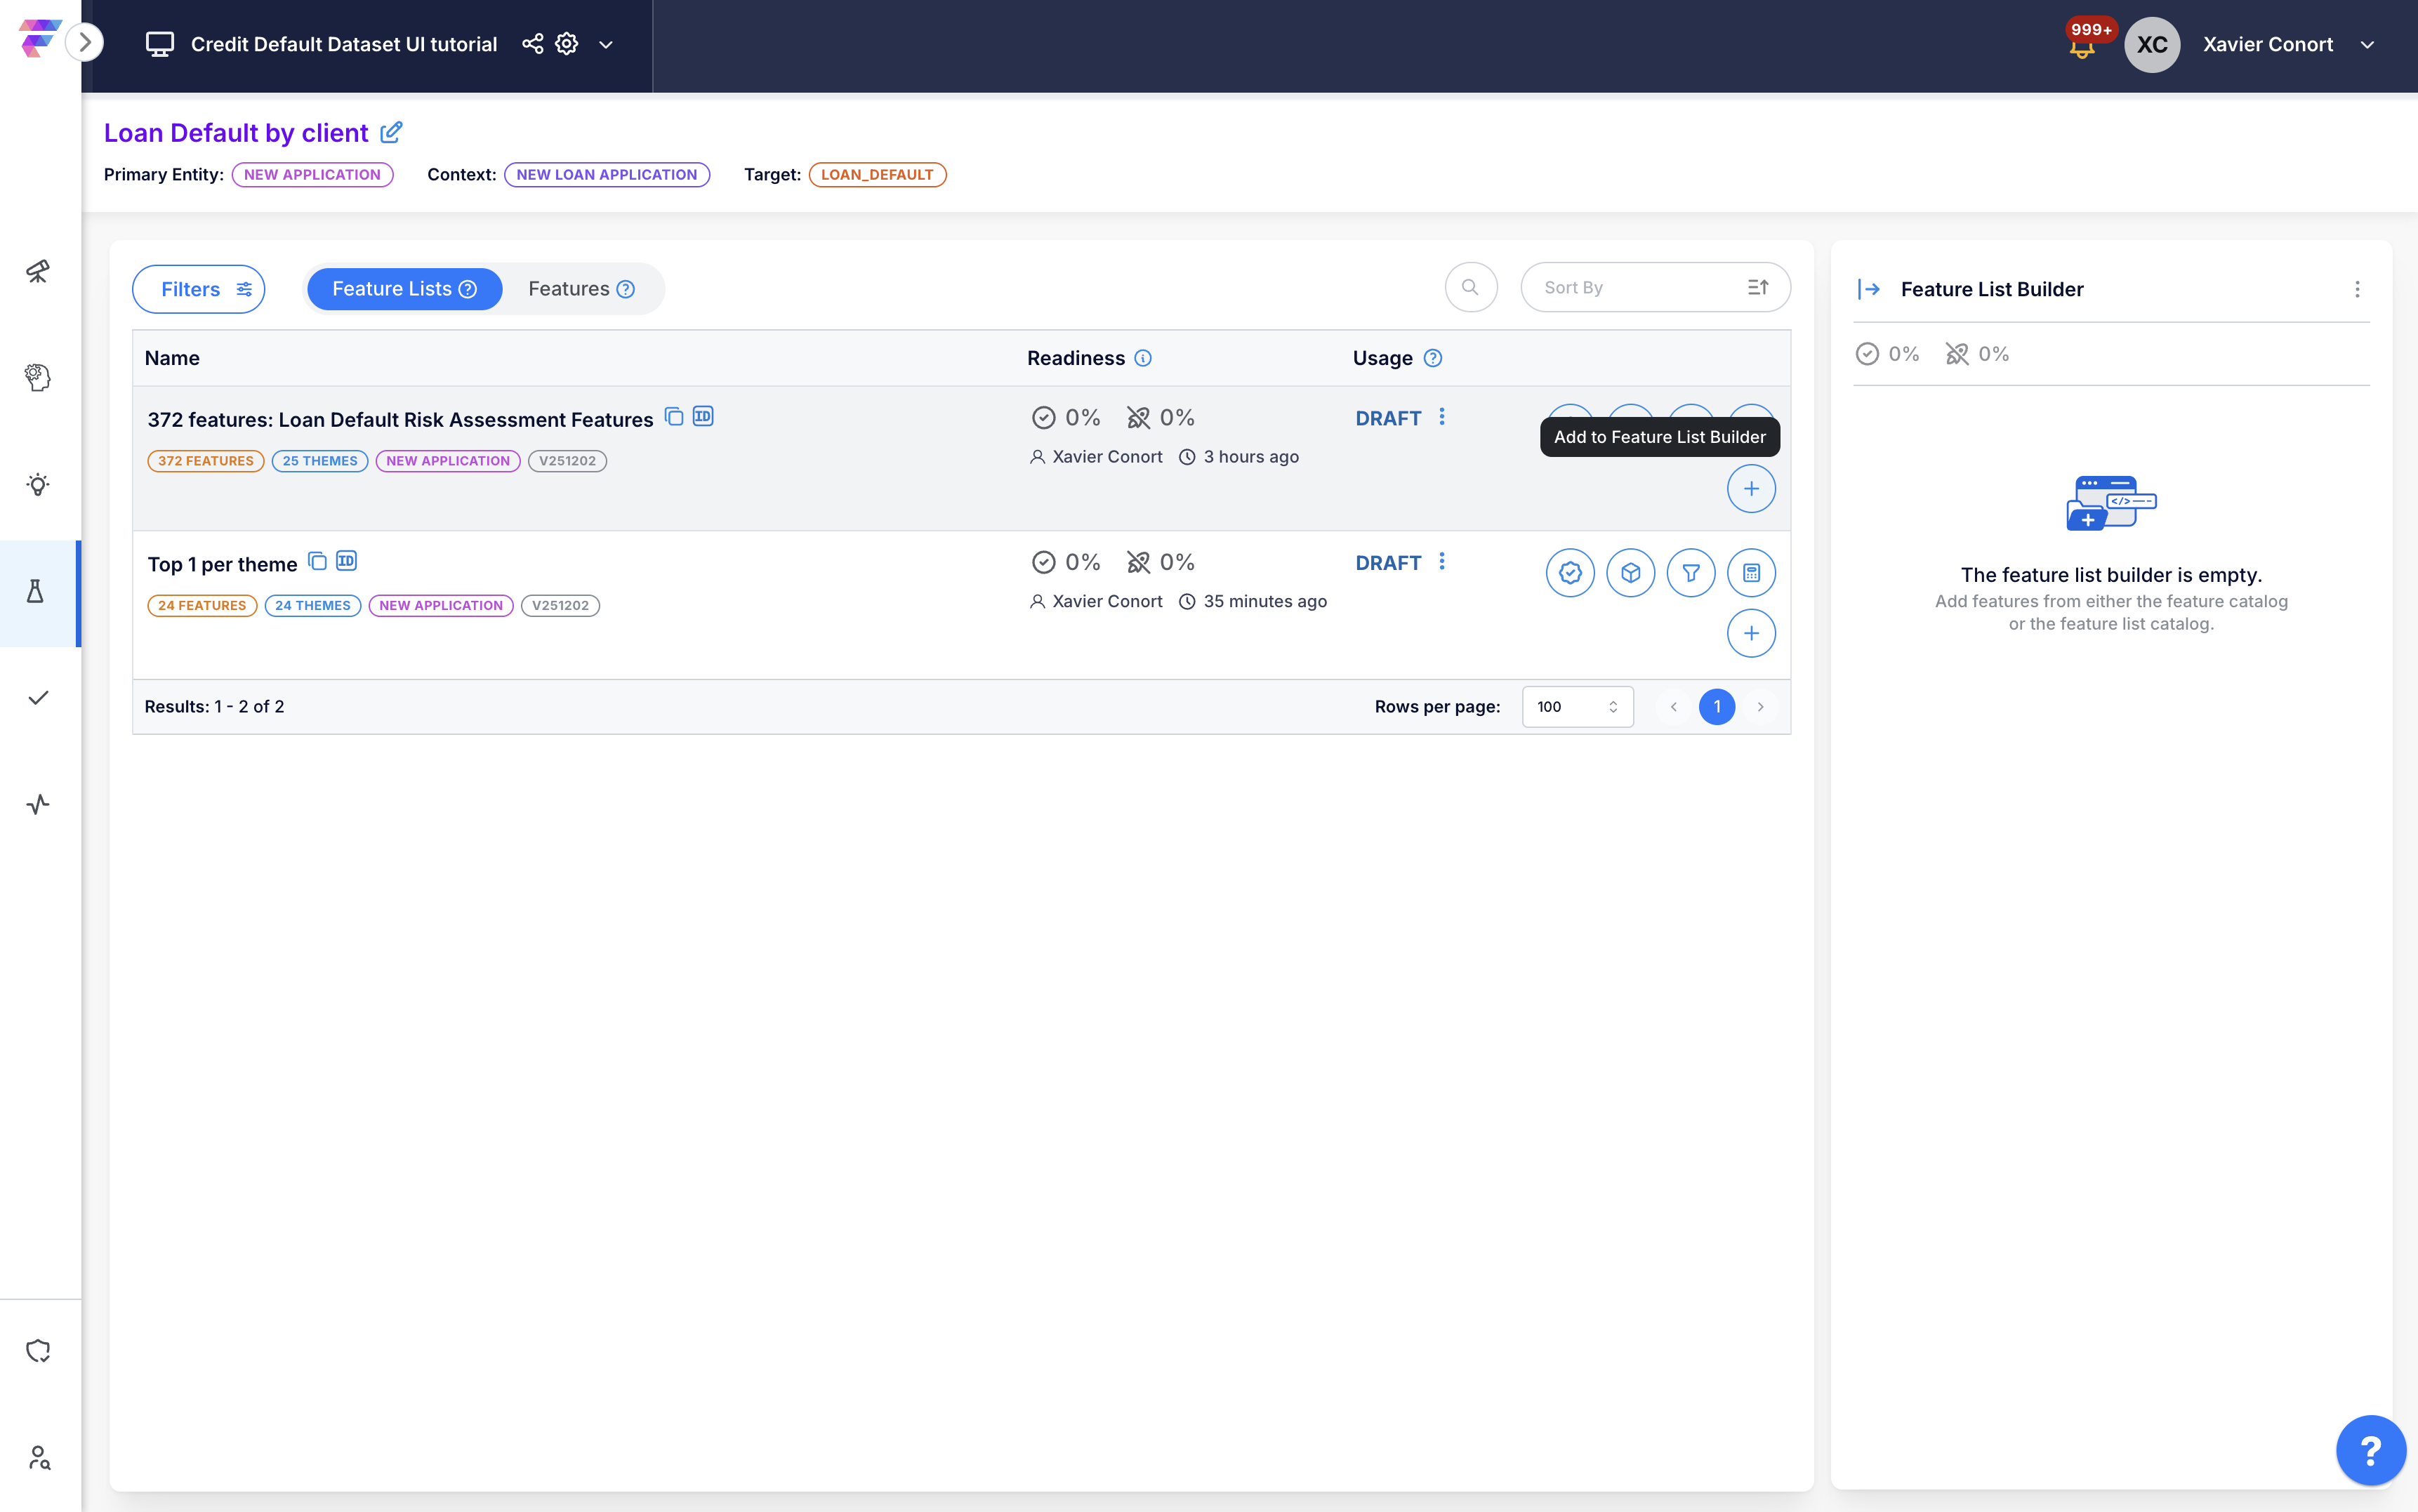Click ID icon next to 372 features list
This screenshot has width=2418, height=1512.
tap(703, 416)
